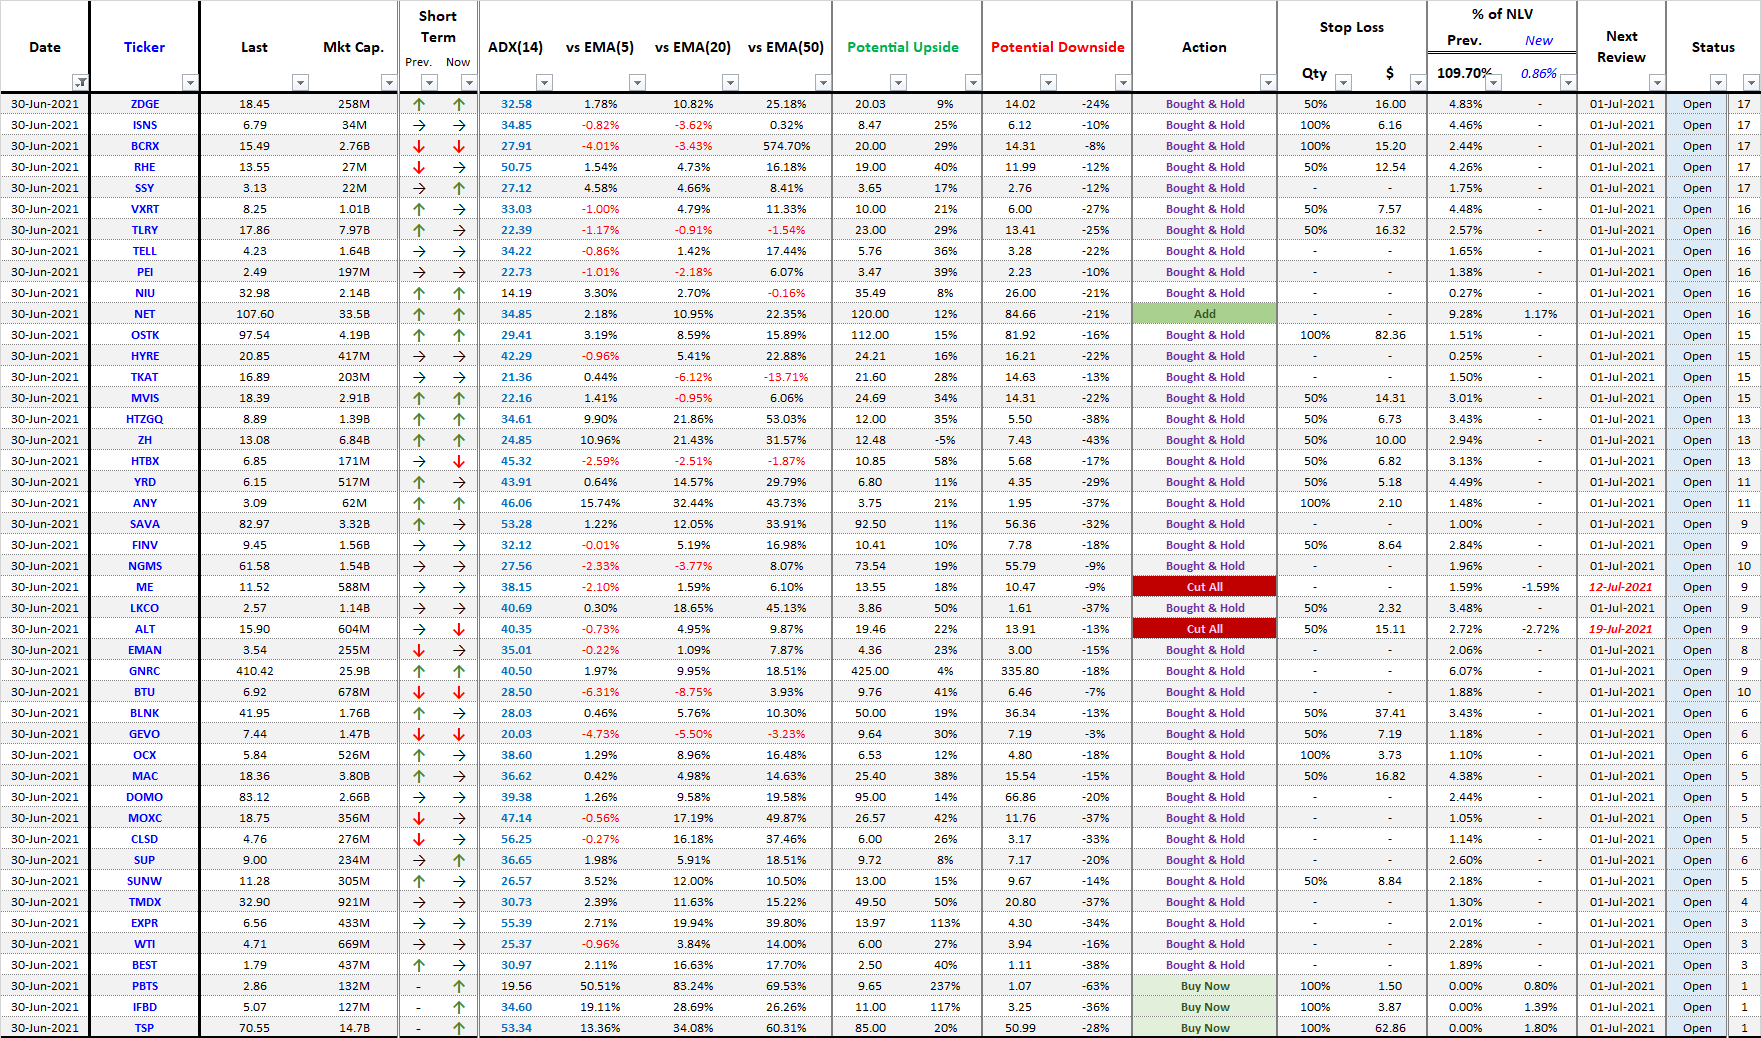This screenshot has height=1038, width=1761.
Task: Select the 237% potential upside value
Action: coord(945,986)
